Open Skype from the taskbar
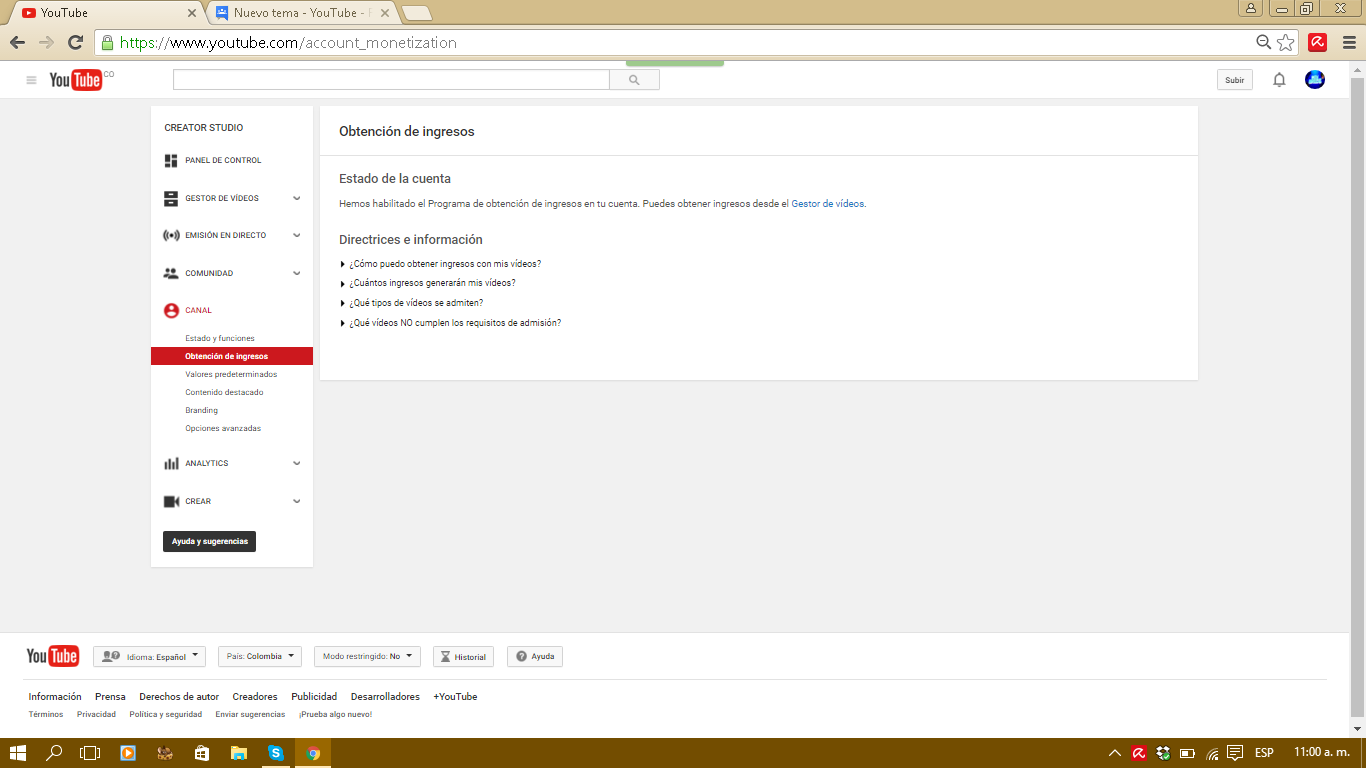The image size is (1370, 768). point(275,753)
